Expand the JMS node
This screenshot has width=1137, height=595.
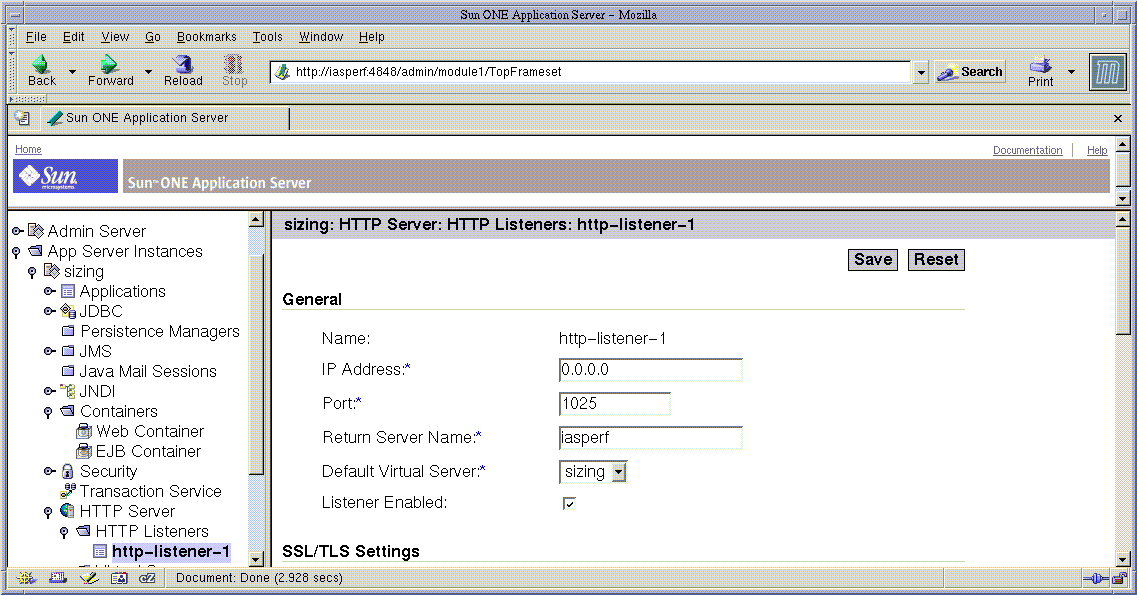click(x=49, y=351)
